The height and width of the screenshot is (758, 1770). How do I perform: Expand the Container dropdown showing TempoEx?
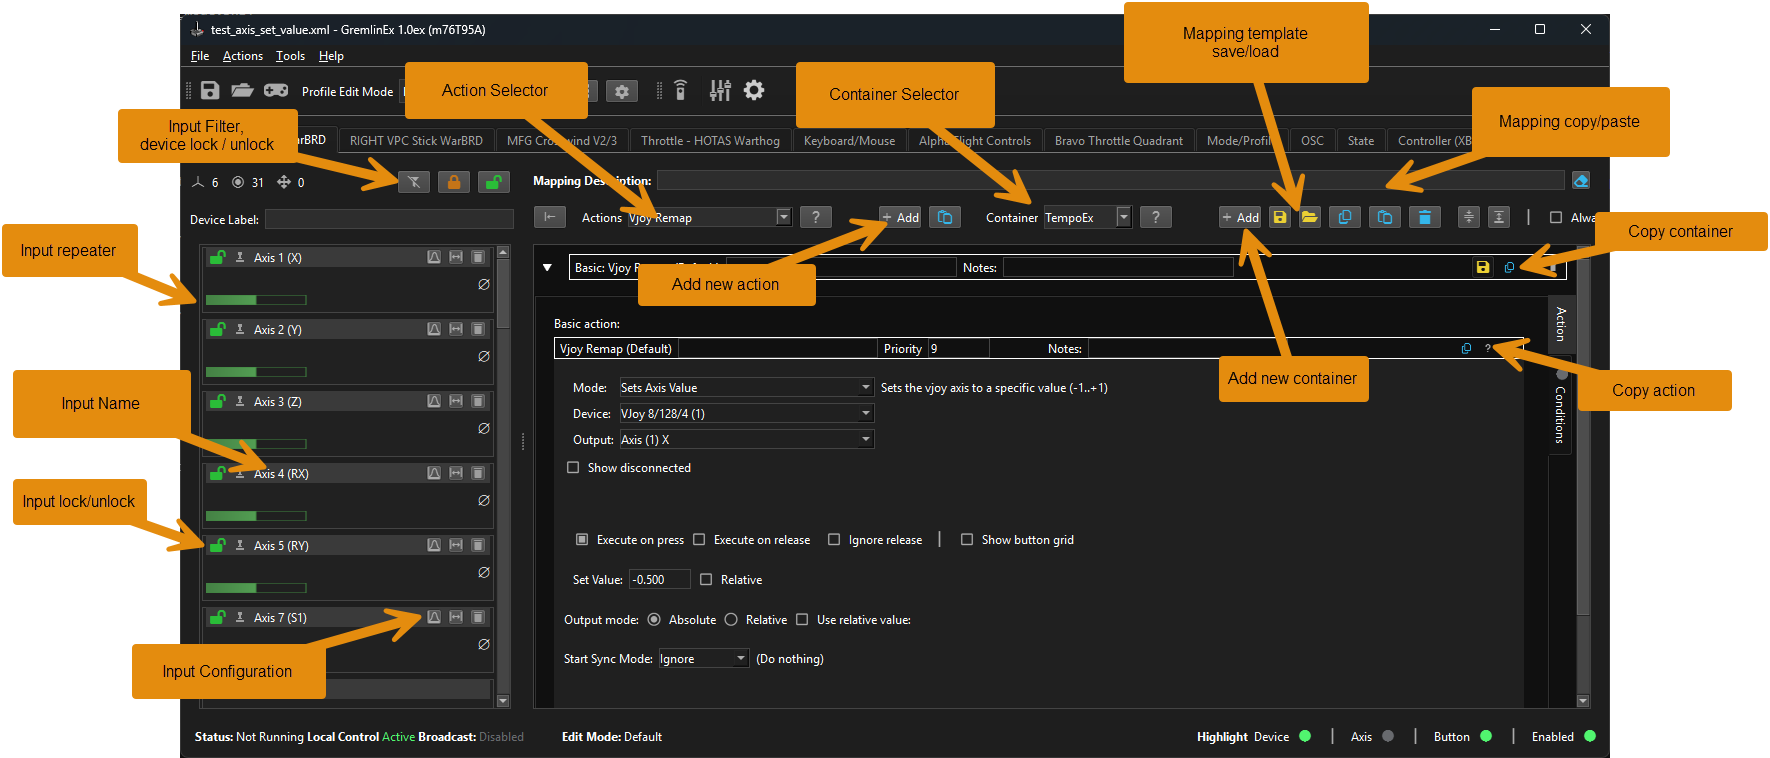(x=1124, y=217)
